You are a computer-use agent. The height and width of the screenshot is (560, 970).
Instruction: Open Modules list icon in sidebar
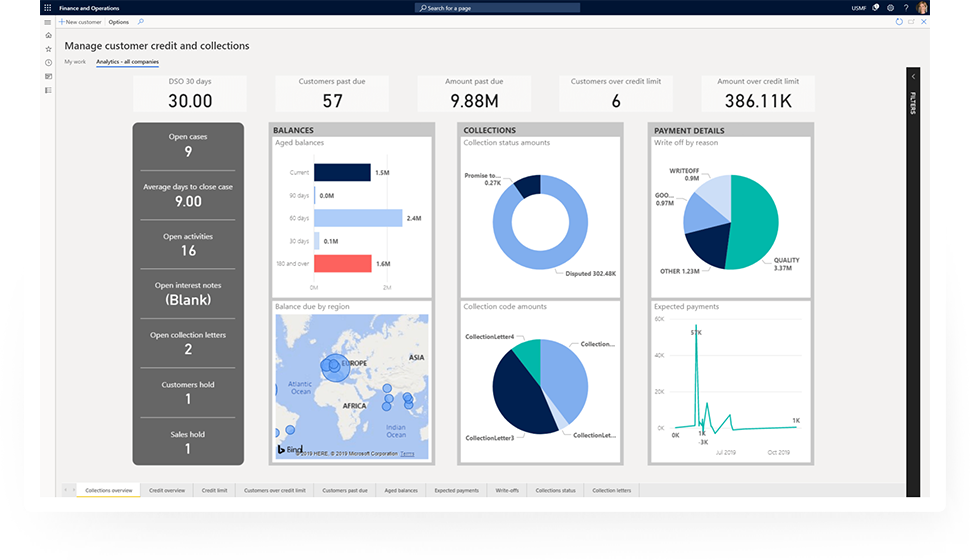coord(48,90)
